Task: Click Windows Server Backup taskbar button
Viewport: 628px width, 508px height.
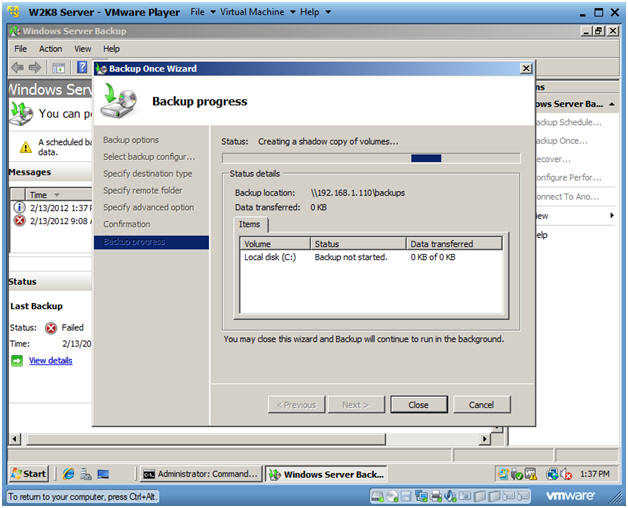Action: tap(327, 474)
